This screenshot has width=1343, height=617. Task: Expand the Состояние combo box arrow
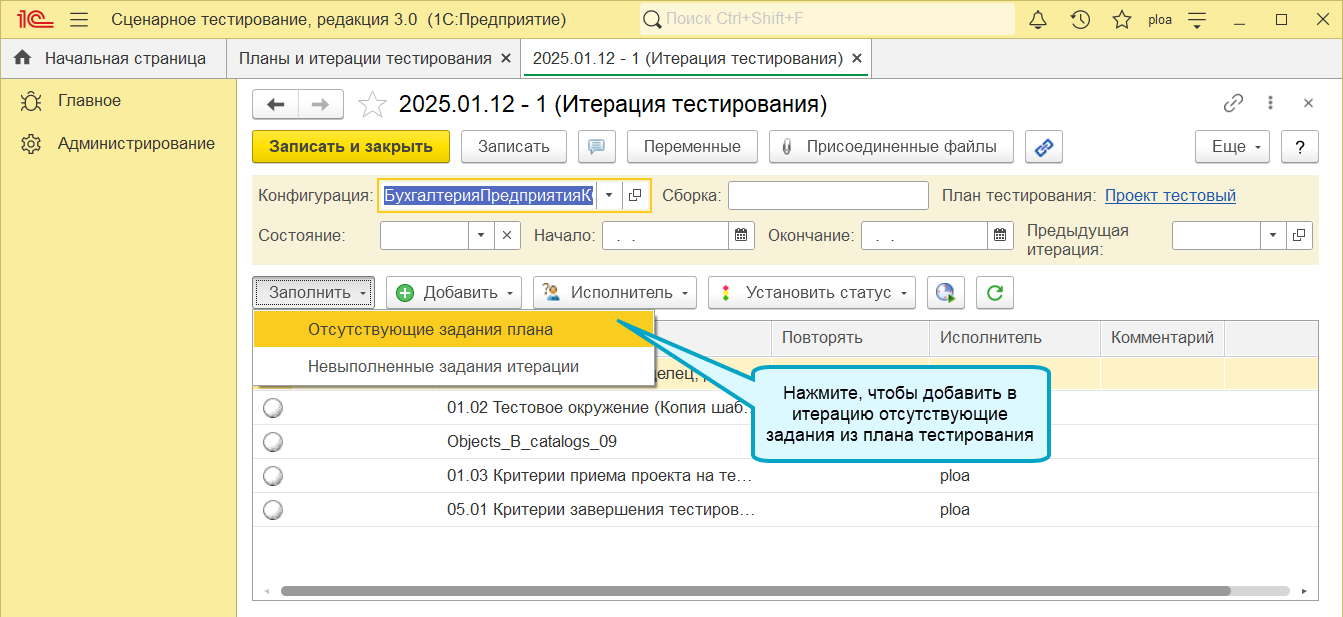point(481,236)
